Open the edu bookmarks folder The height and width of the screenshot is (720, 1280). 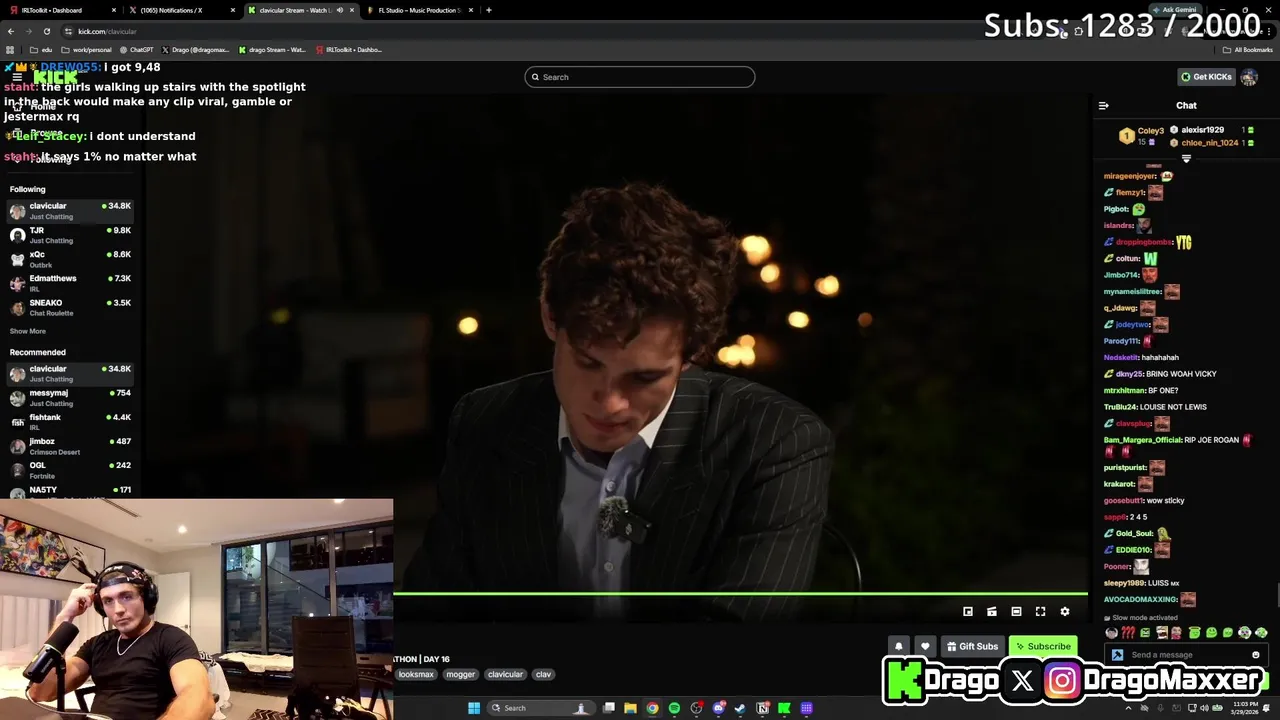coord(41,49)
